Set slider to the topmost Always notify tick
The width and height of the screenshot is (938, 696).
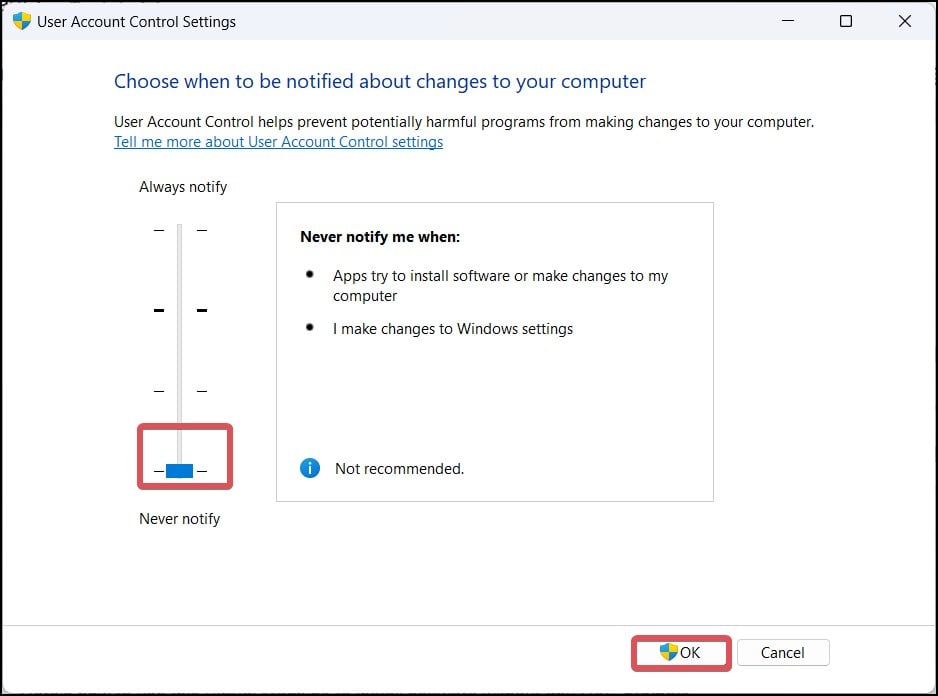coord(180,231)
